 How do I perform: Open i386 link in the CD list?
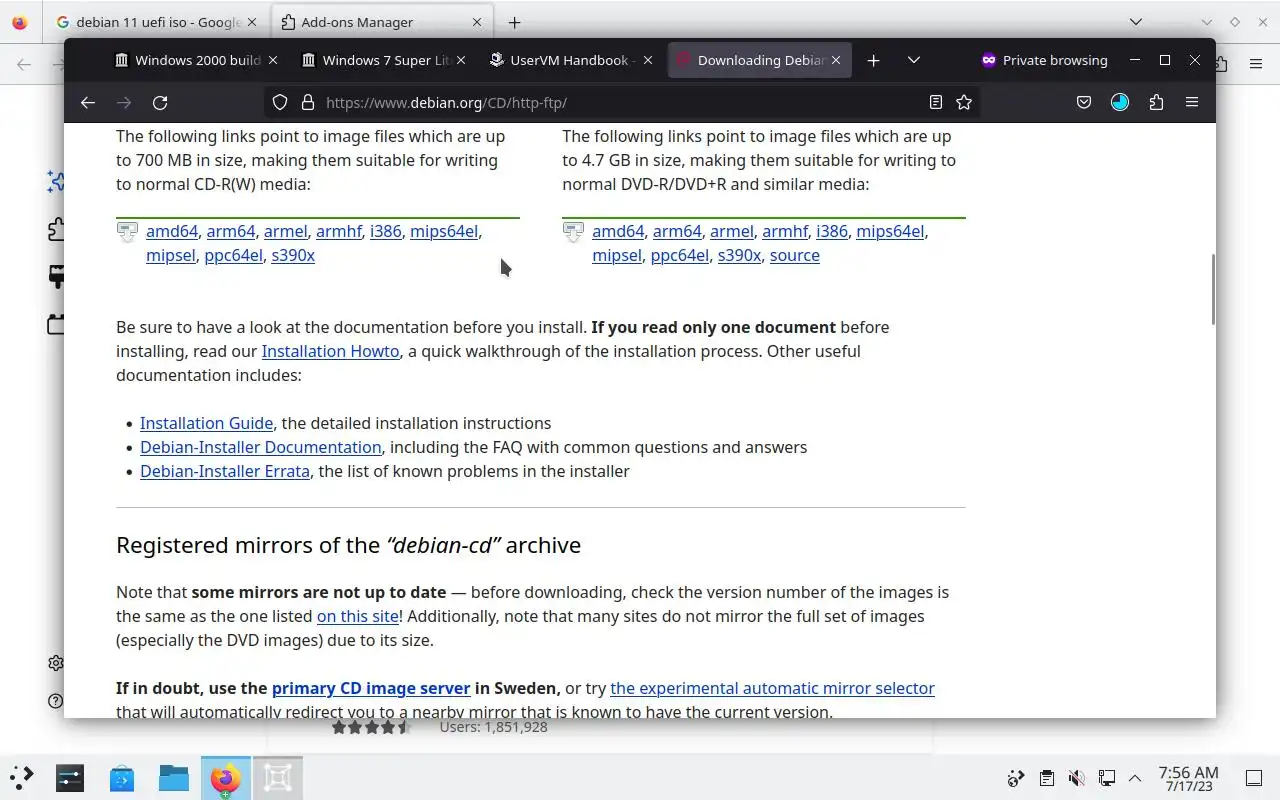(x=386, y=231)
